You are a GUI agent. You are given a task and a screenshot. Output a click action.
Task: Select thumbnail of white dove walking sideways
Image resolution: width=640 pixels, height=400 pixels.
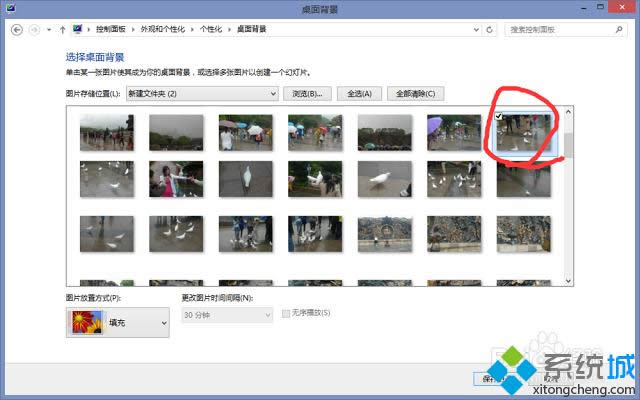384,179
